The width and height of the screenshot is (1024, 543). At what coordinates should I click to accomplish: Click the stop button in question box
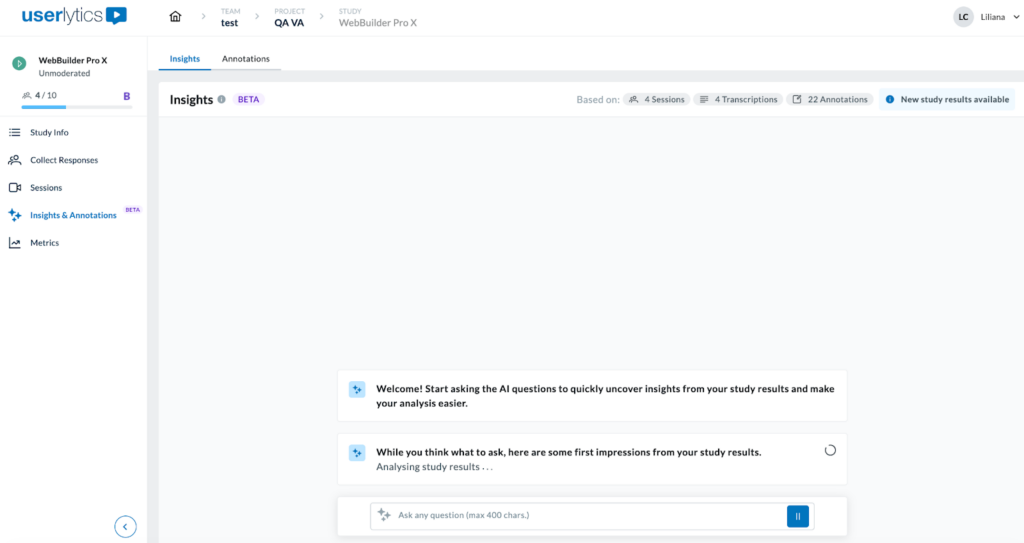coord(798,516)
